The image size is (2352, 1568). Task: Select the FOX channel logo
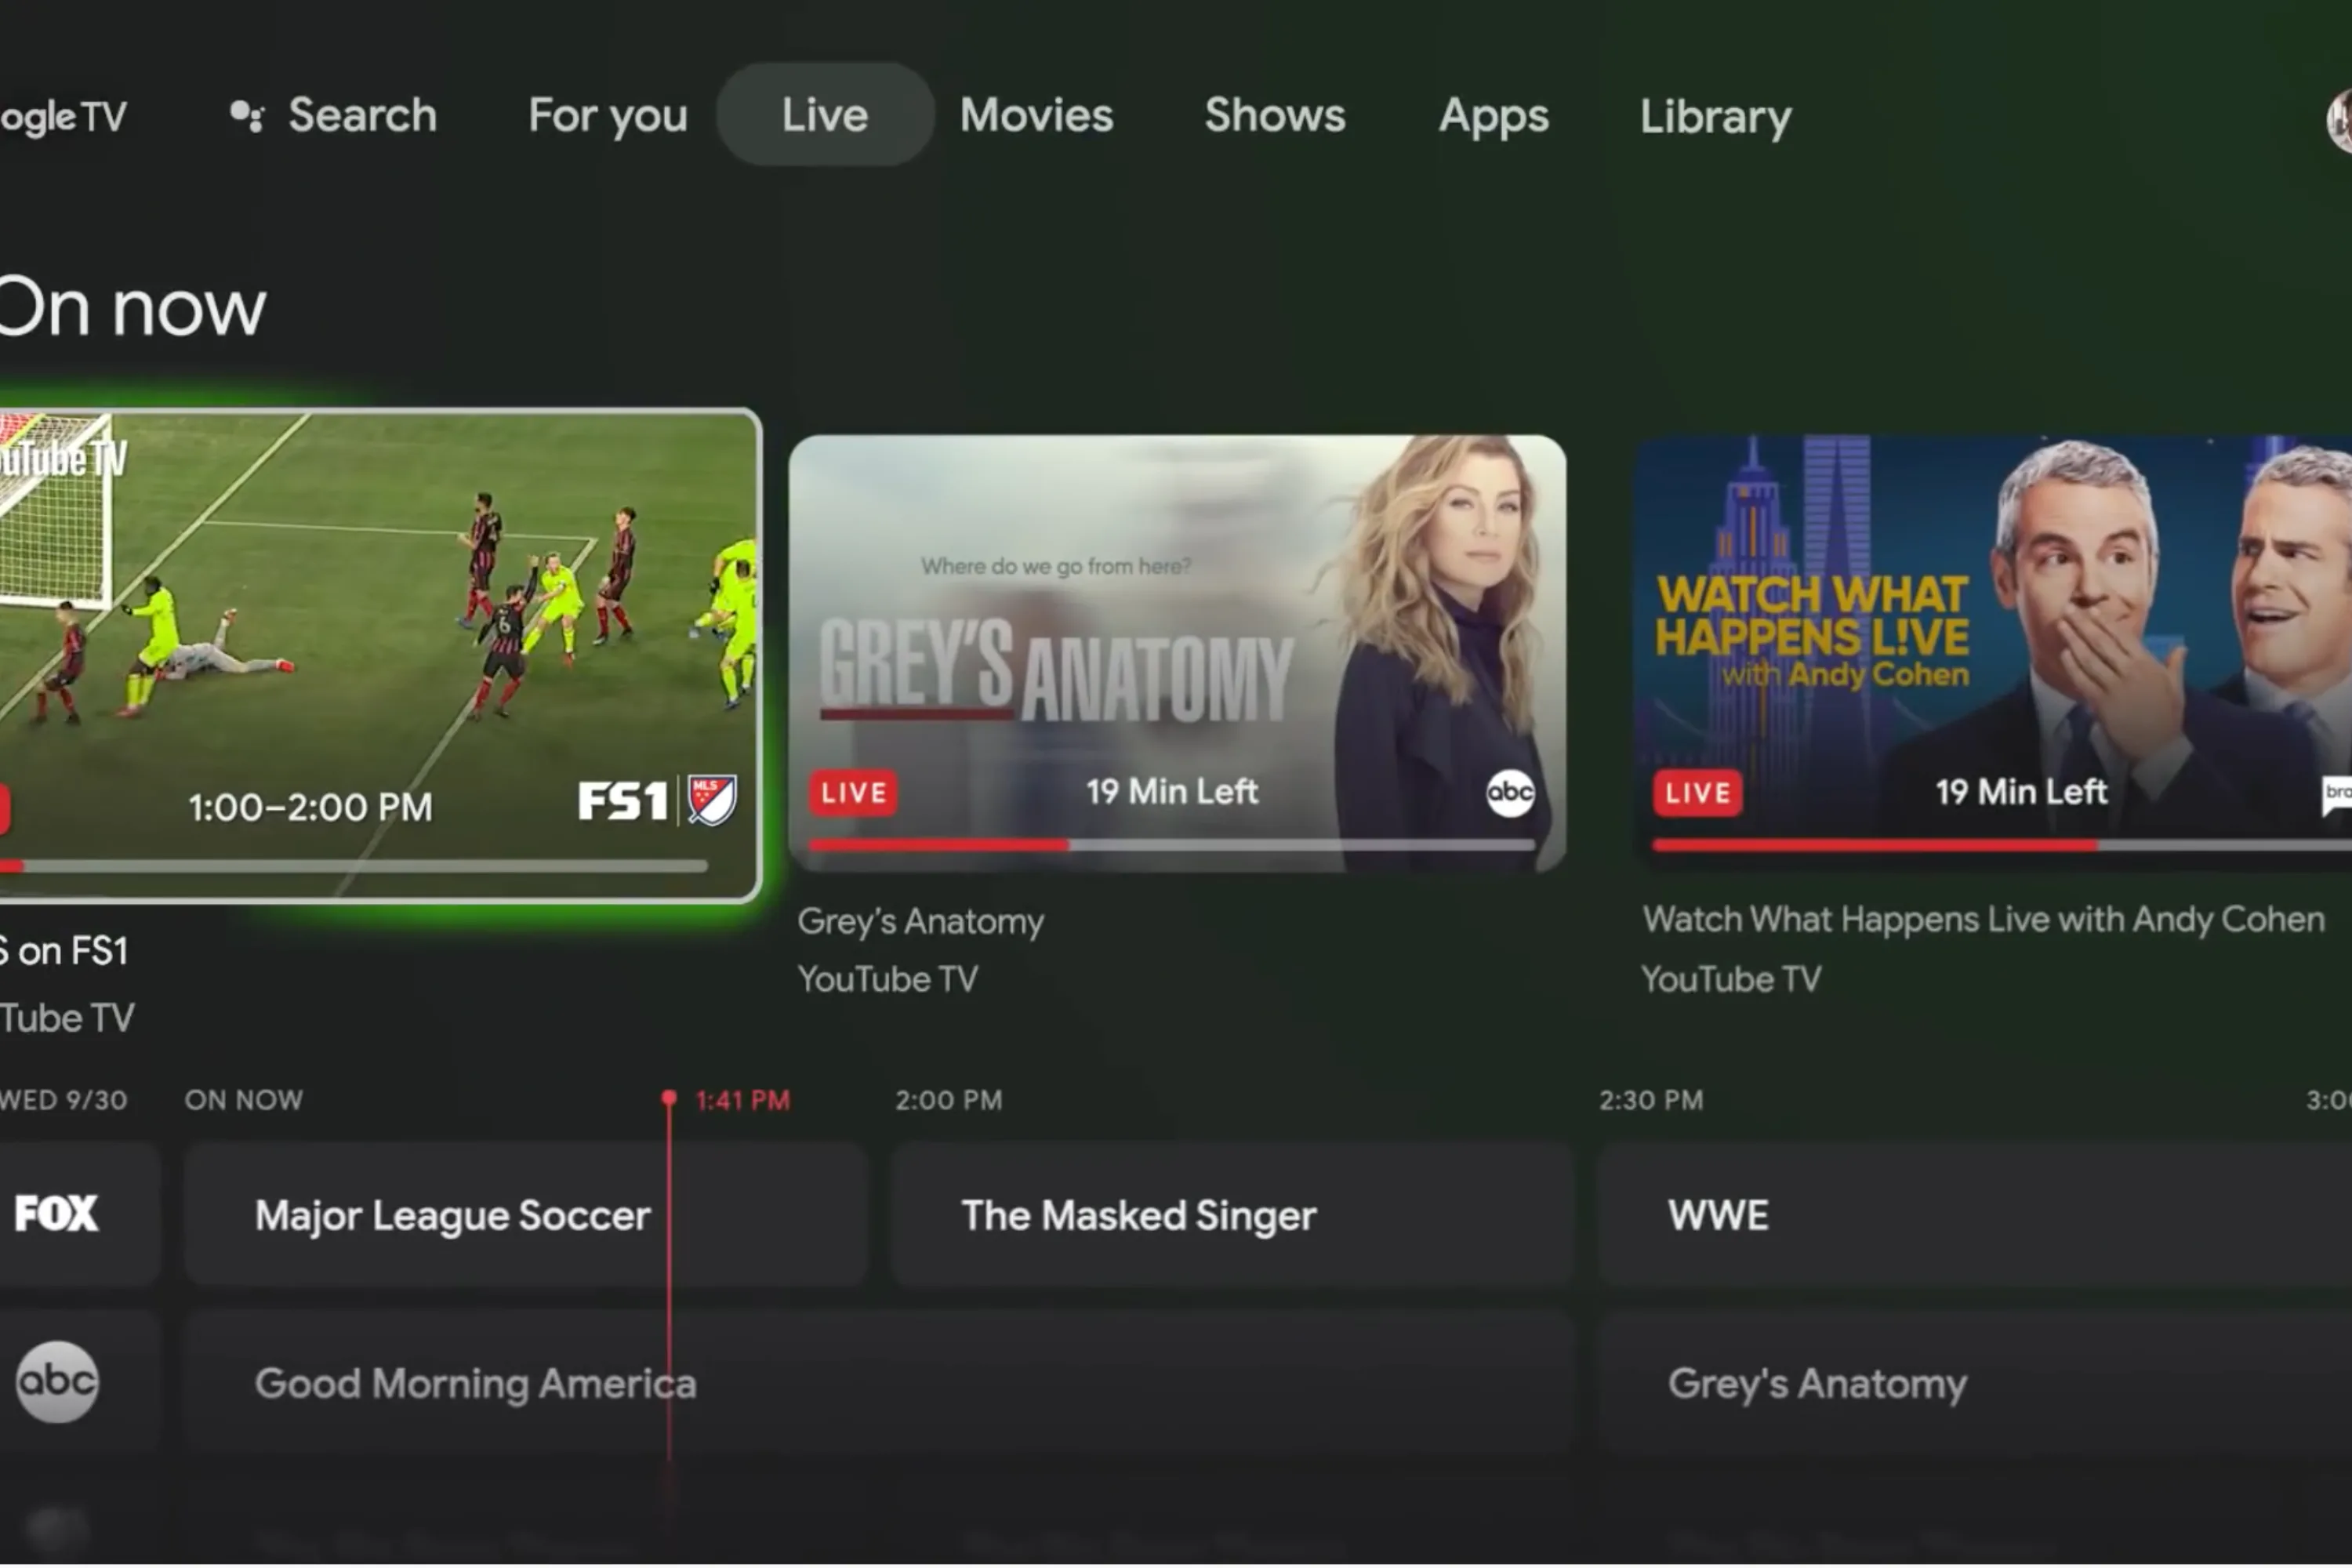pos(56,1213)
